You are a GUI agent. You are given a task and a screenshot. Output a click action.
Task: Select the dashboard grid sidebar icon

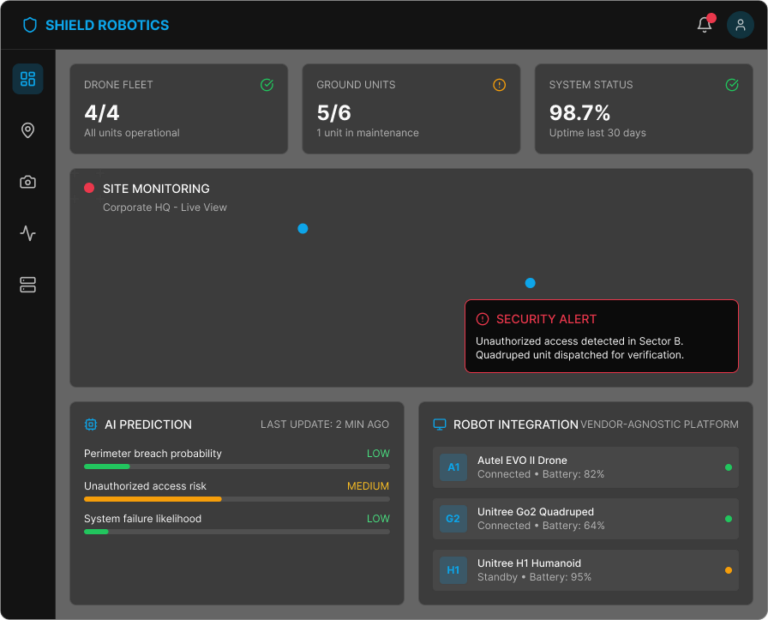pos(28,79)
